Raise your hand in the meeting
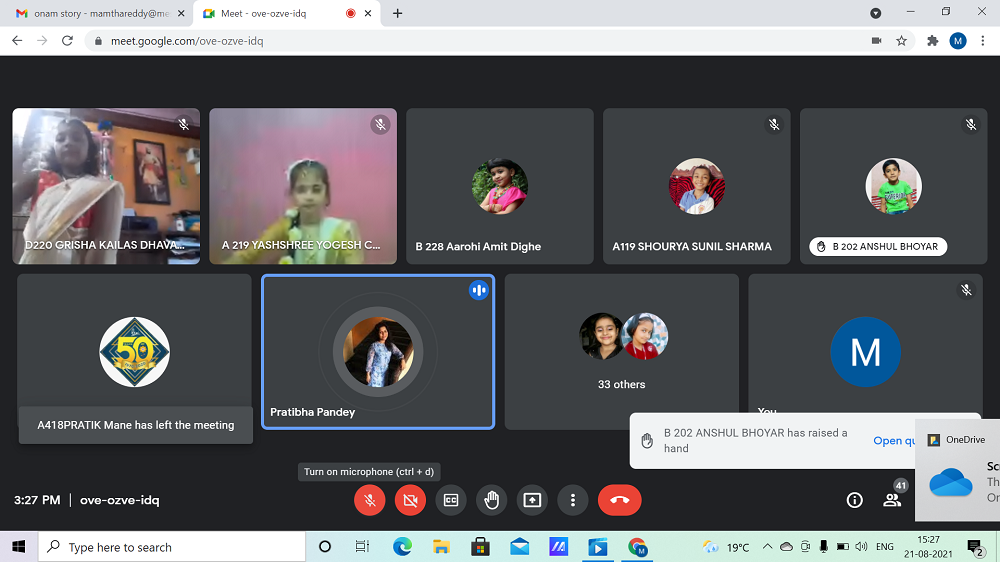The height and width of the screenshot is (562, 1000). [x=491, y=500]
